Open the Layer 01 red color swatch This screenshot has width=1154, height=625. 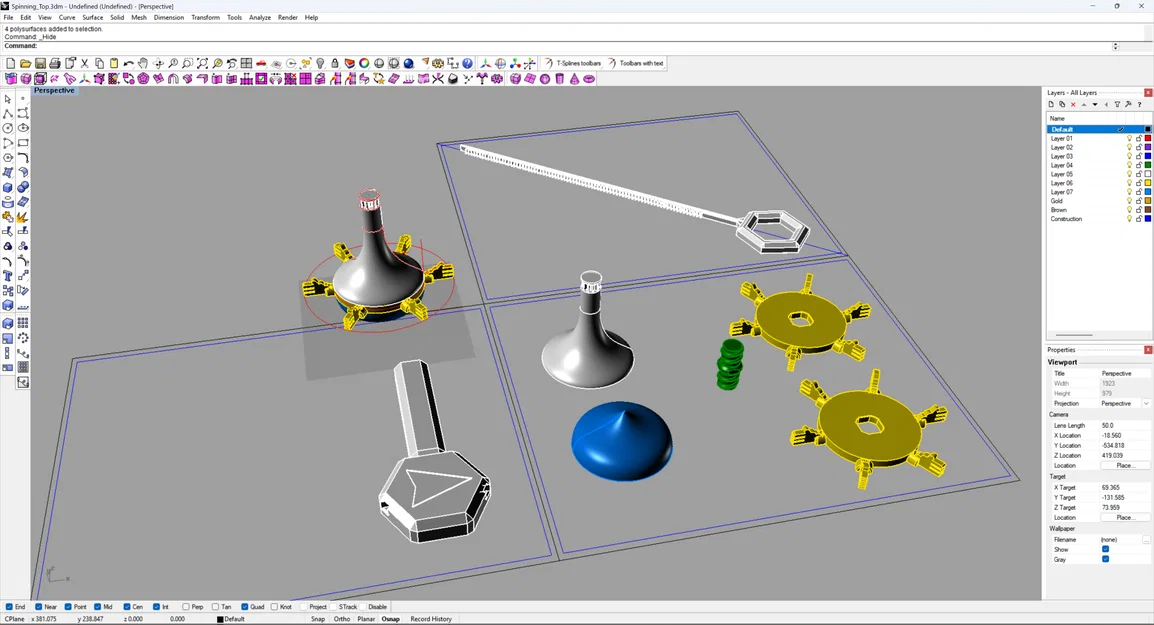(1147, 138)
